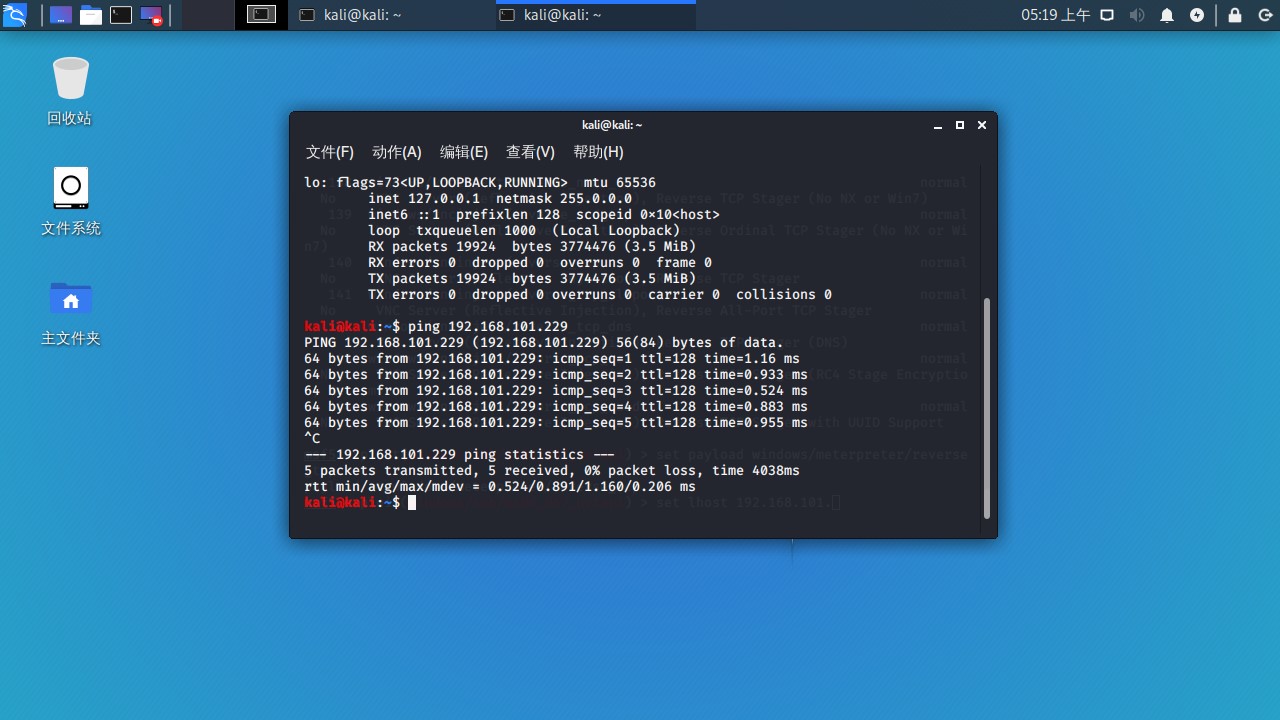1280x720 pixels.
Task: Select the 回收站 trash desktop icon
Action: click(70, 91)
